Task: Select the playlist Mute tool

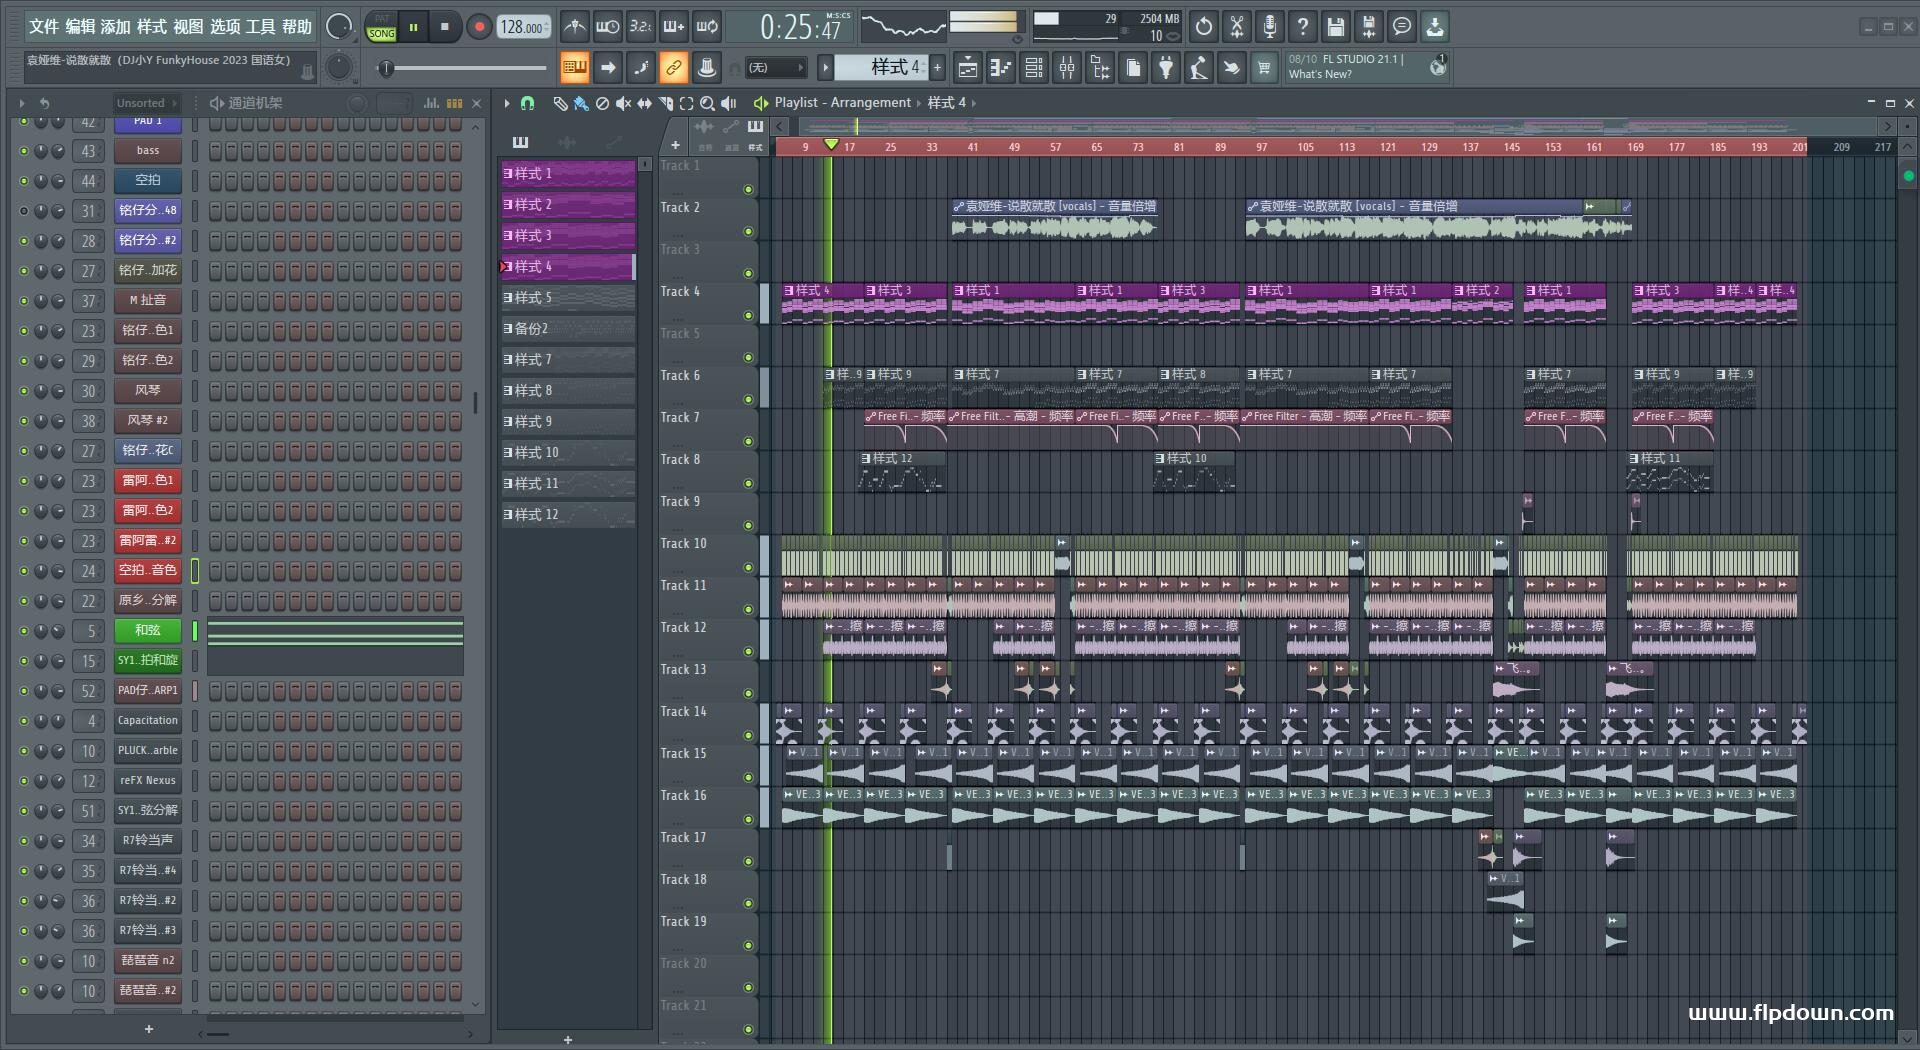Action: (x=623, y=103)
